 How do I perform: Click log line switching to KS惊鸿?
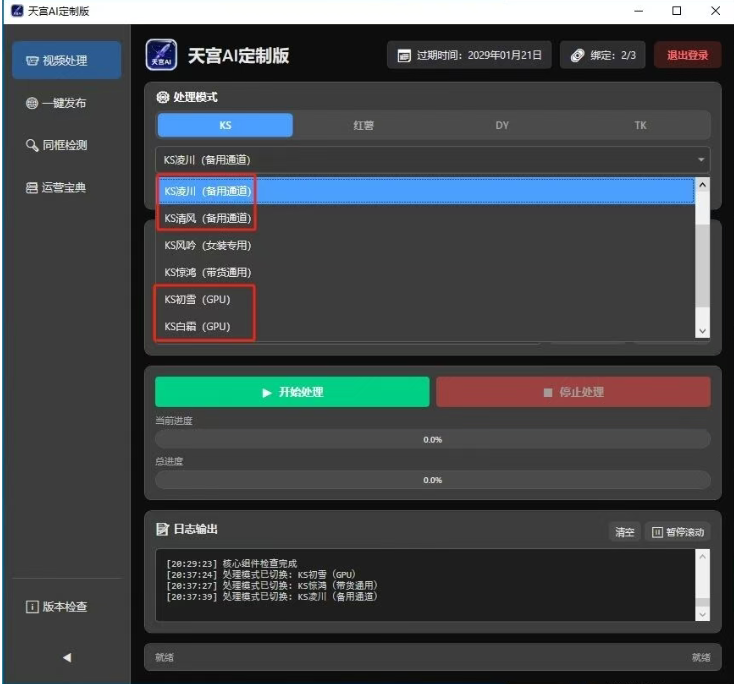pyautogui.click(x=272, y=586)
